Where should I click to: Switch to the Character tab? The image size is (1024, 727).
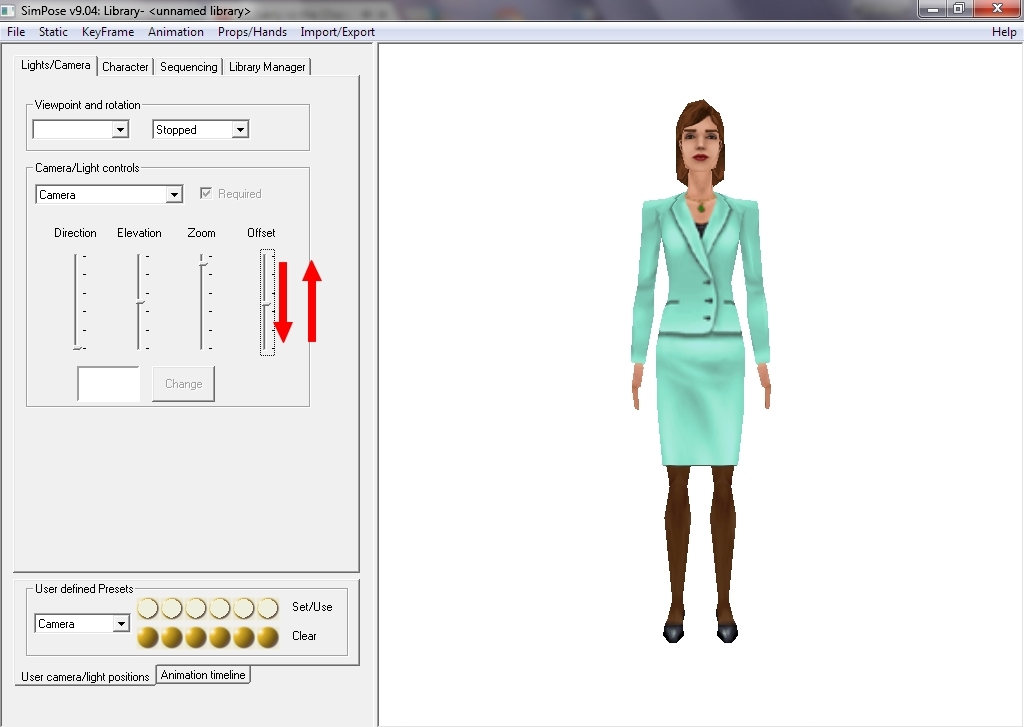pyautogui.click(x=125, y=67)
